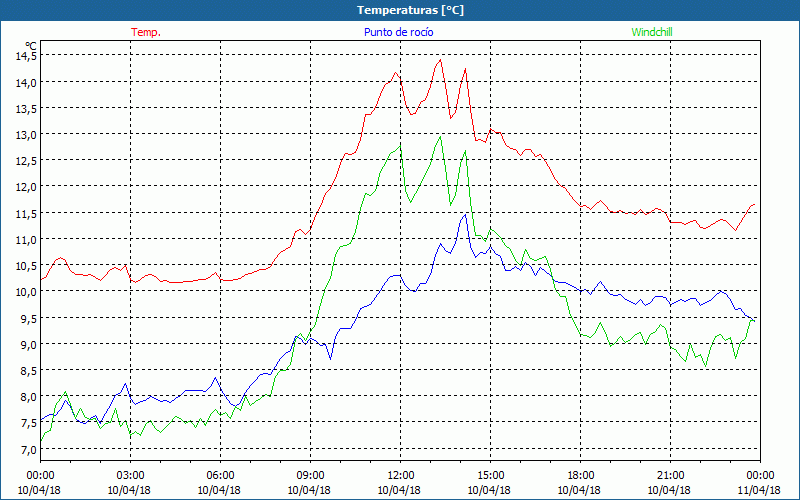The image size is (800, 500).
Task: Click the '12,5' y-axis value
Action: pos(26,161)
